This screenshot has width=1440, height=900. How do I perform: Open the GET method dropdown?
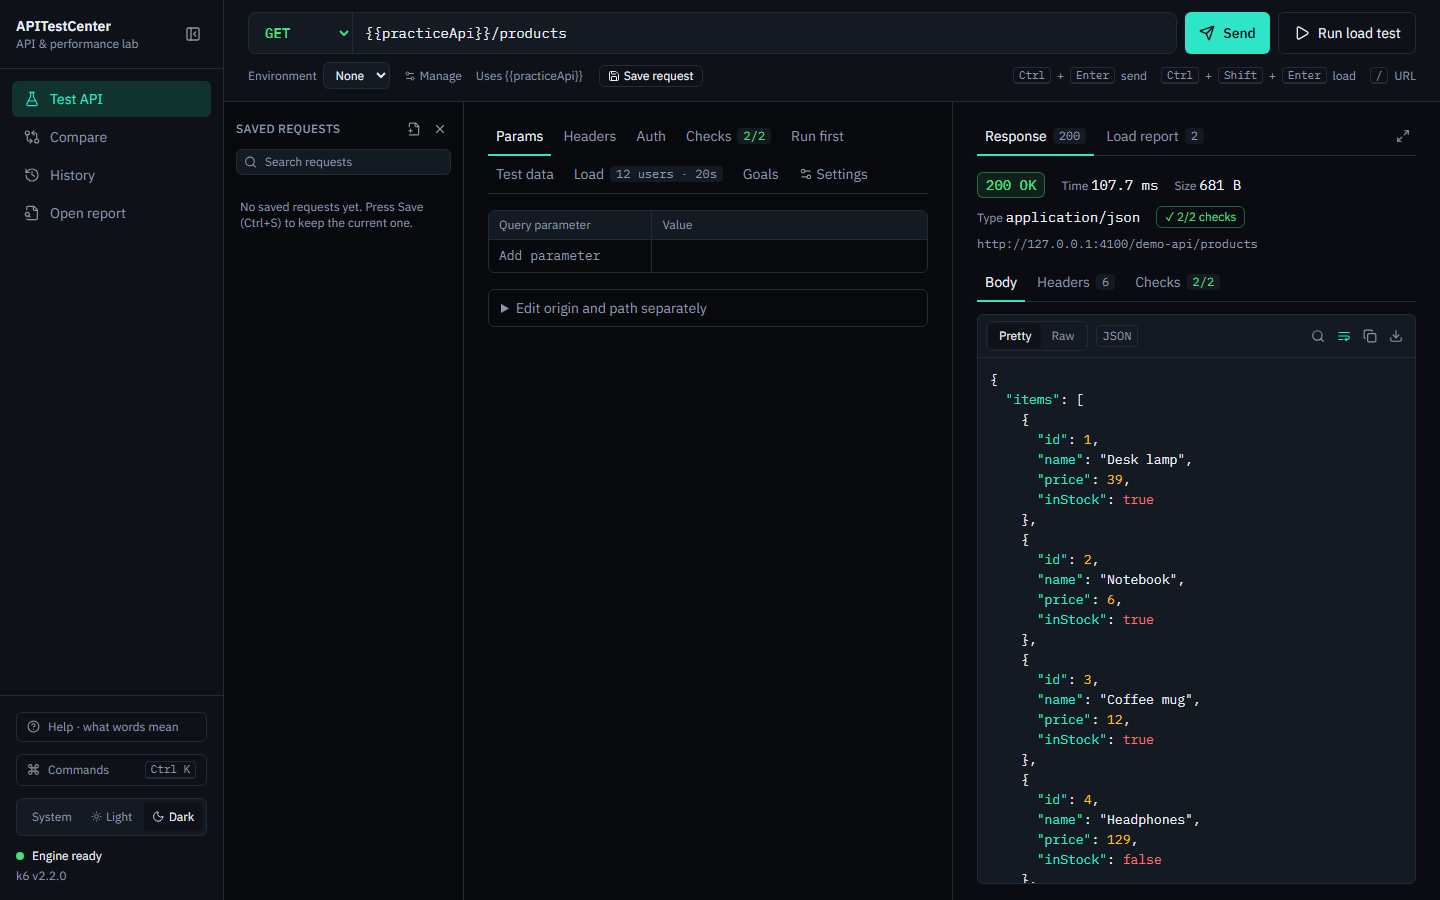pos(301,33)
